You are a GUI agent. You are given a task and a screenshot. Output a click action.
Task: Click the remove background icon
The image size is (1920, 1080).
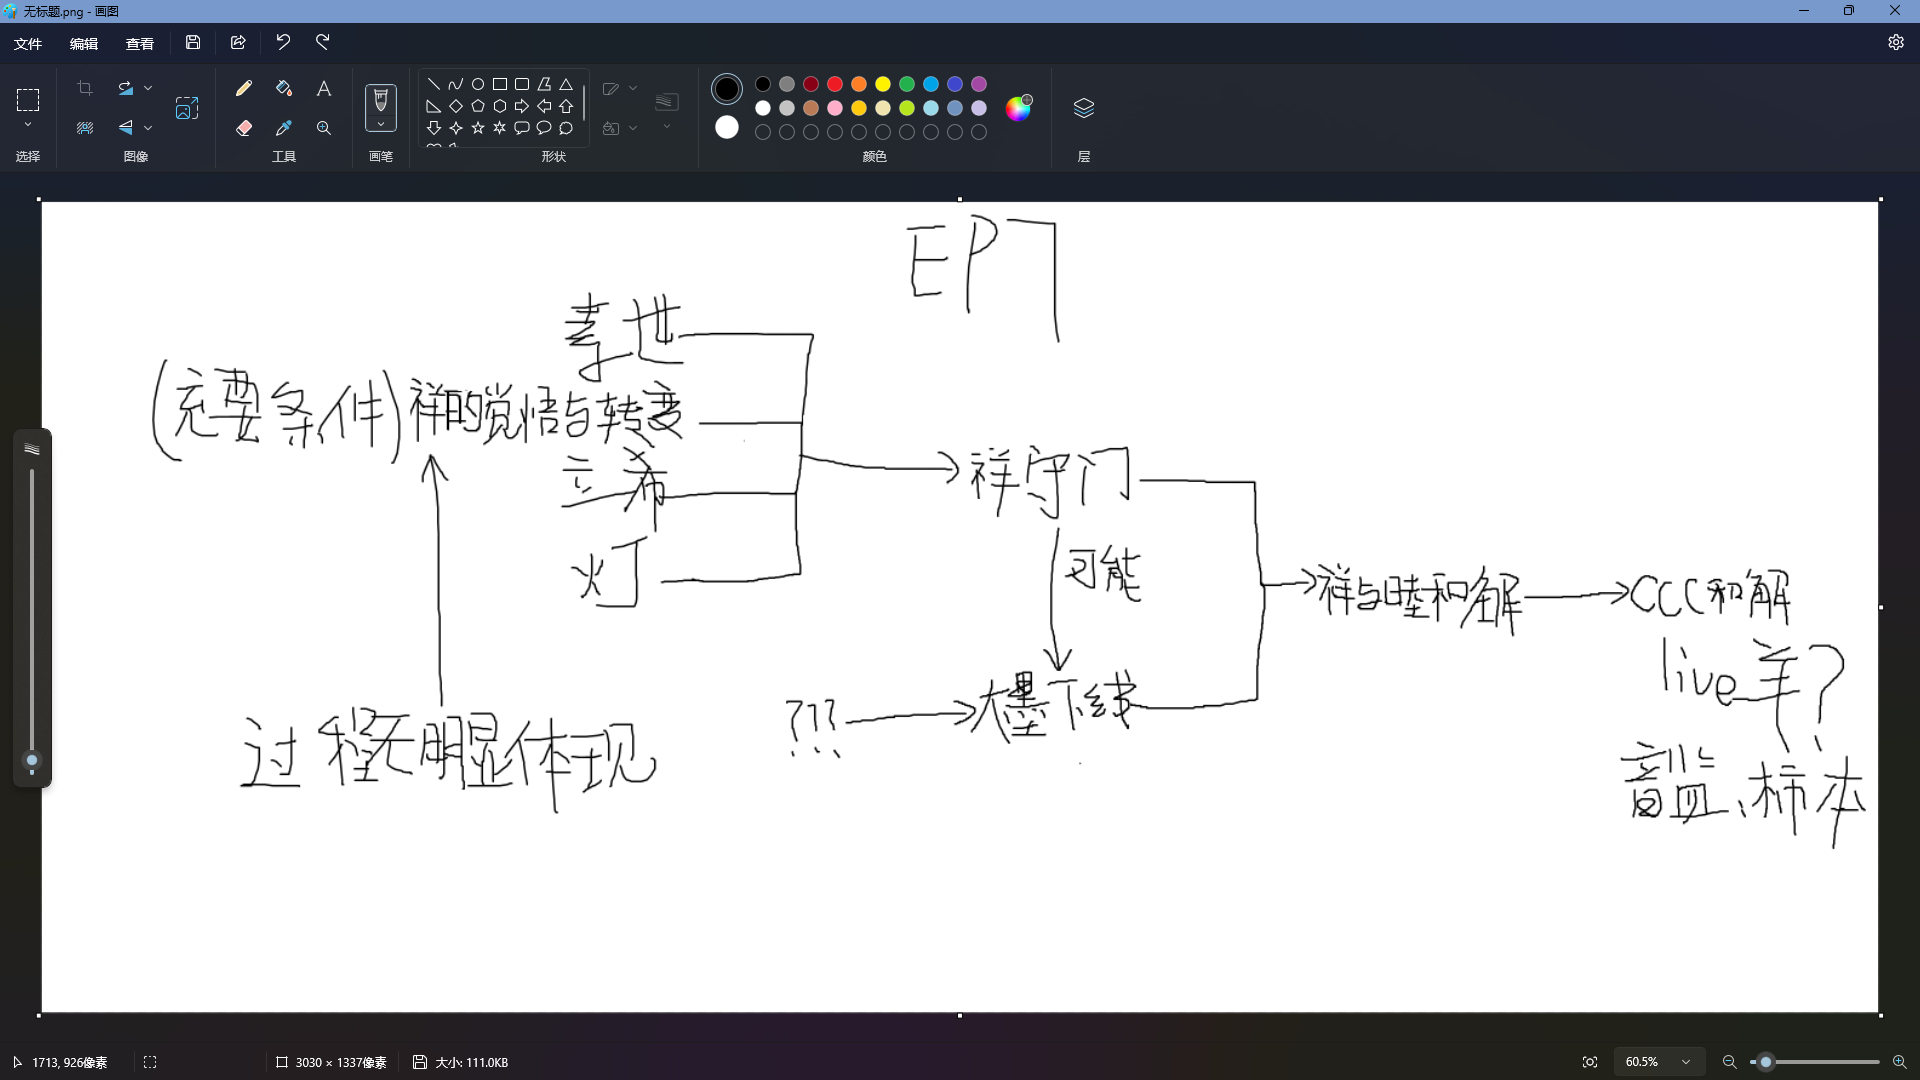pos(85,128)
